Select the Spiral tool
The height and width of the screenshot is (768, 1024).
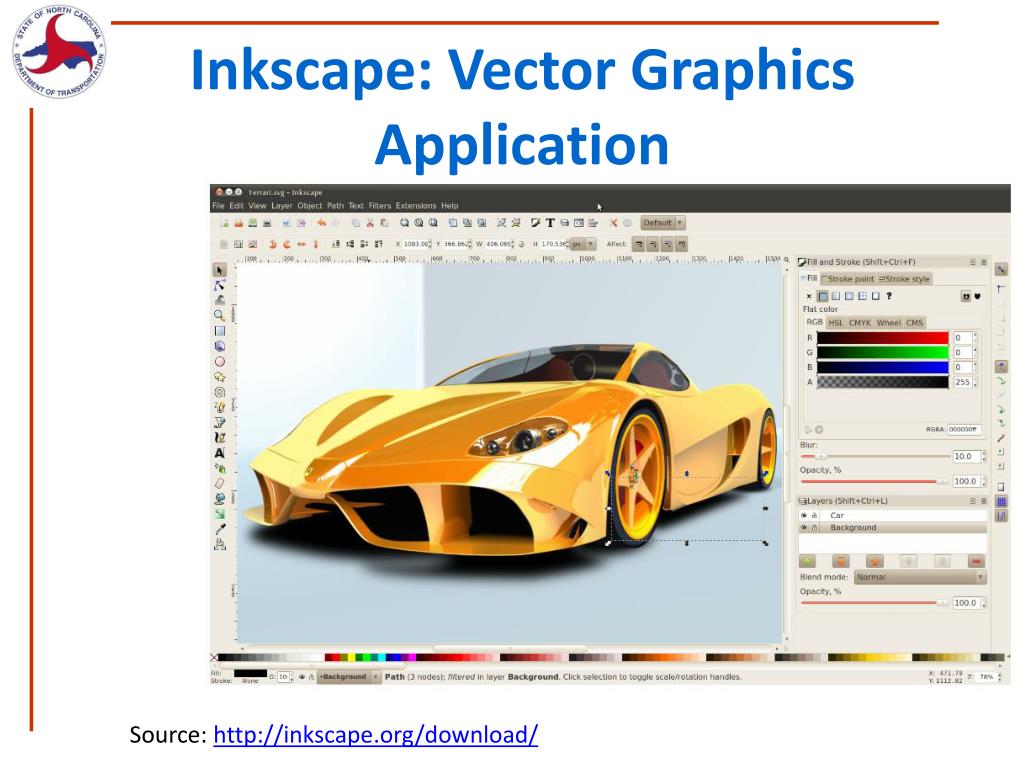[x=219, y=392]
